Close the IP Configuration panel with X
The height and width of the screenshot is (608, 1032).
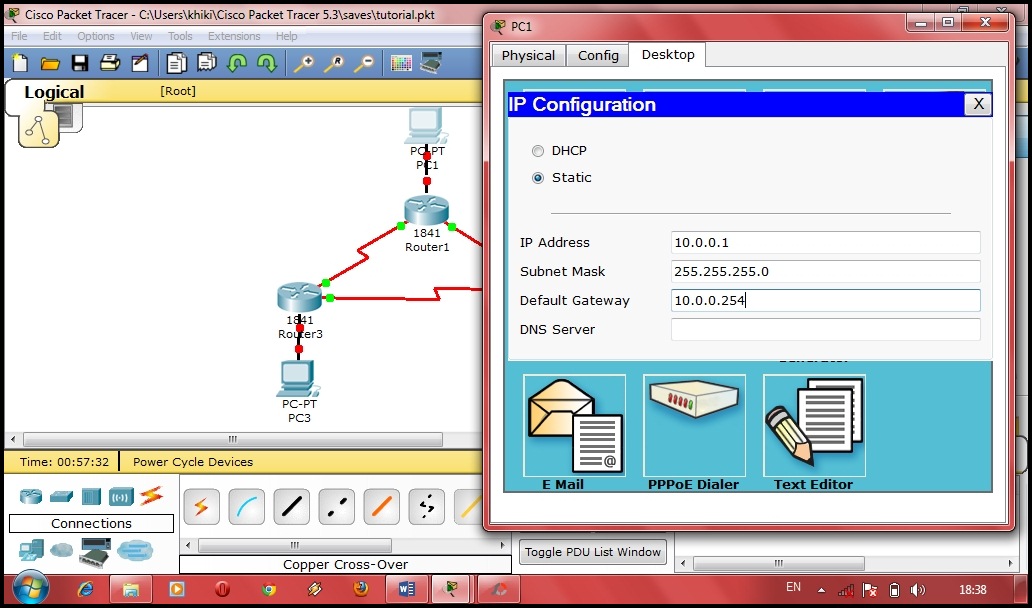click(978, 104)
